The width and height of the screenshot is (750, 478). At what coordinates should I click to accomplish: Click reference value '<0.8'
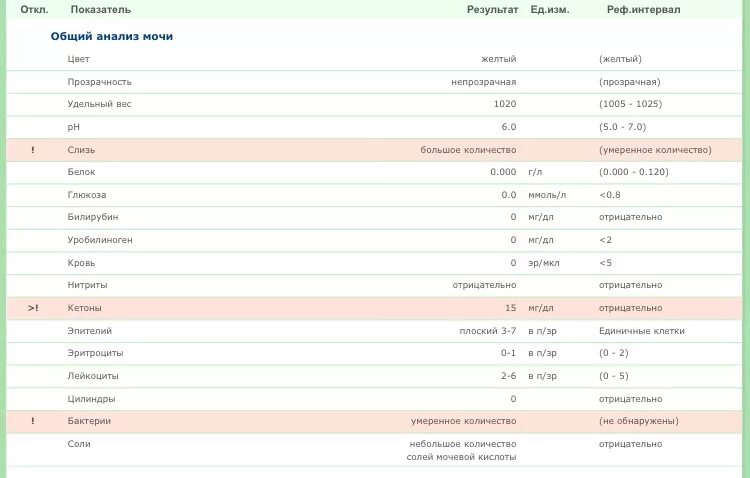(x=610, y=195)
